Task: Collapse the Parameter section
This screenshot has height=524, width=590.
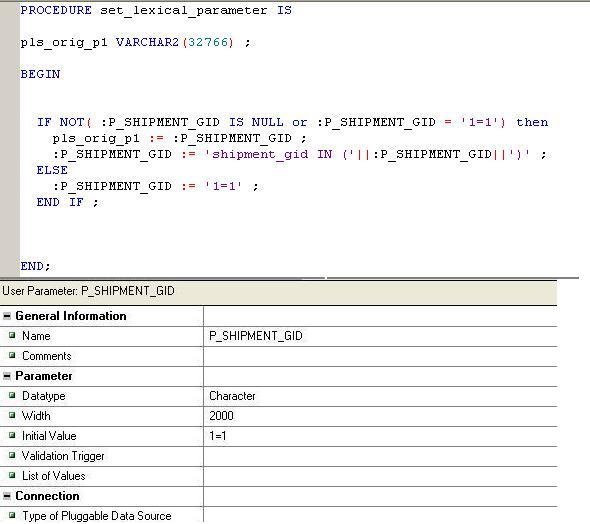Action: click(x=7, y=376)
